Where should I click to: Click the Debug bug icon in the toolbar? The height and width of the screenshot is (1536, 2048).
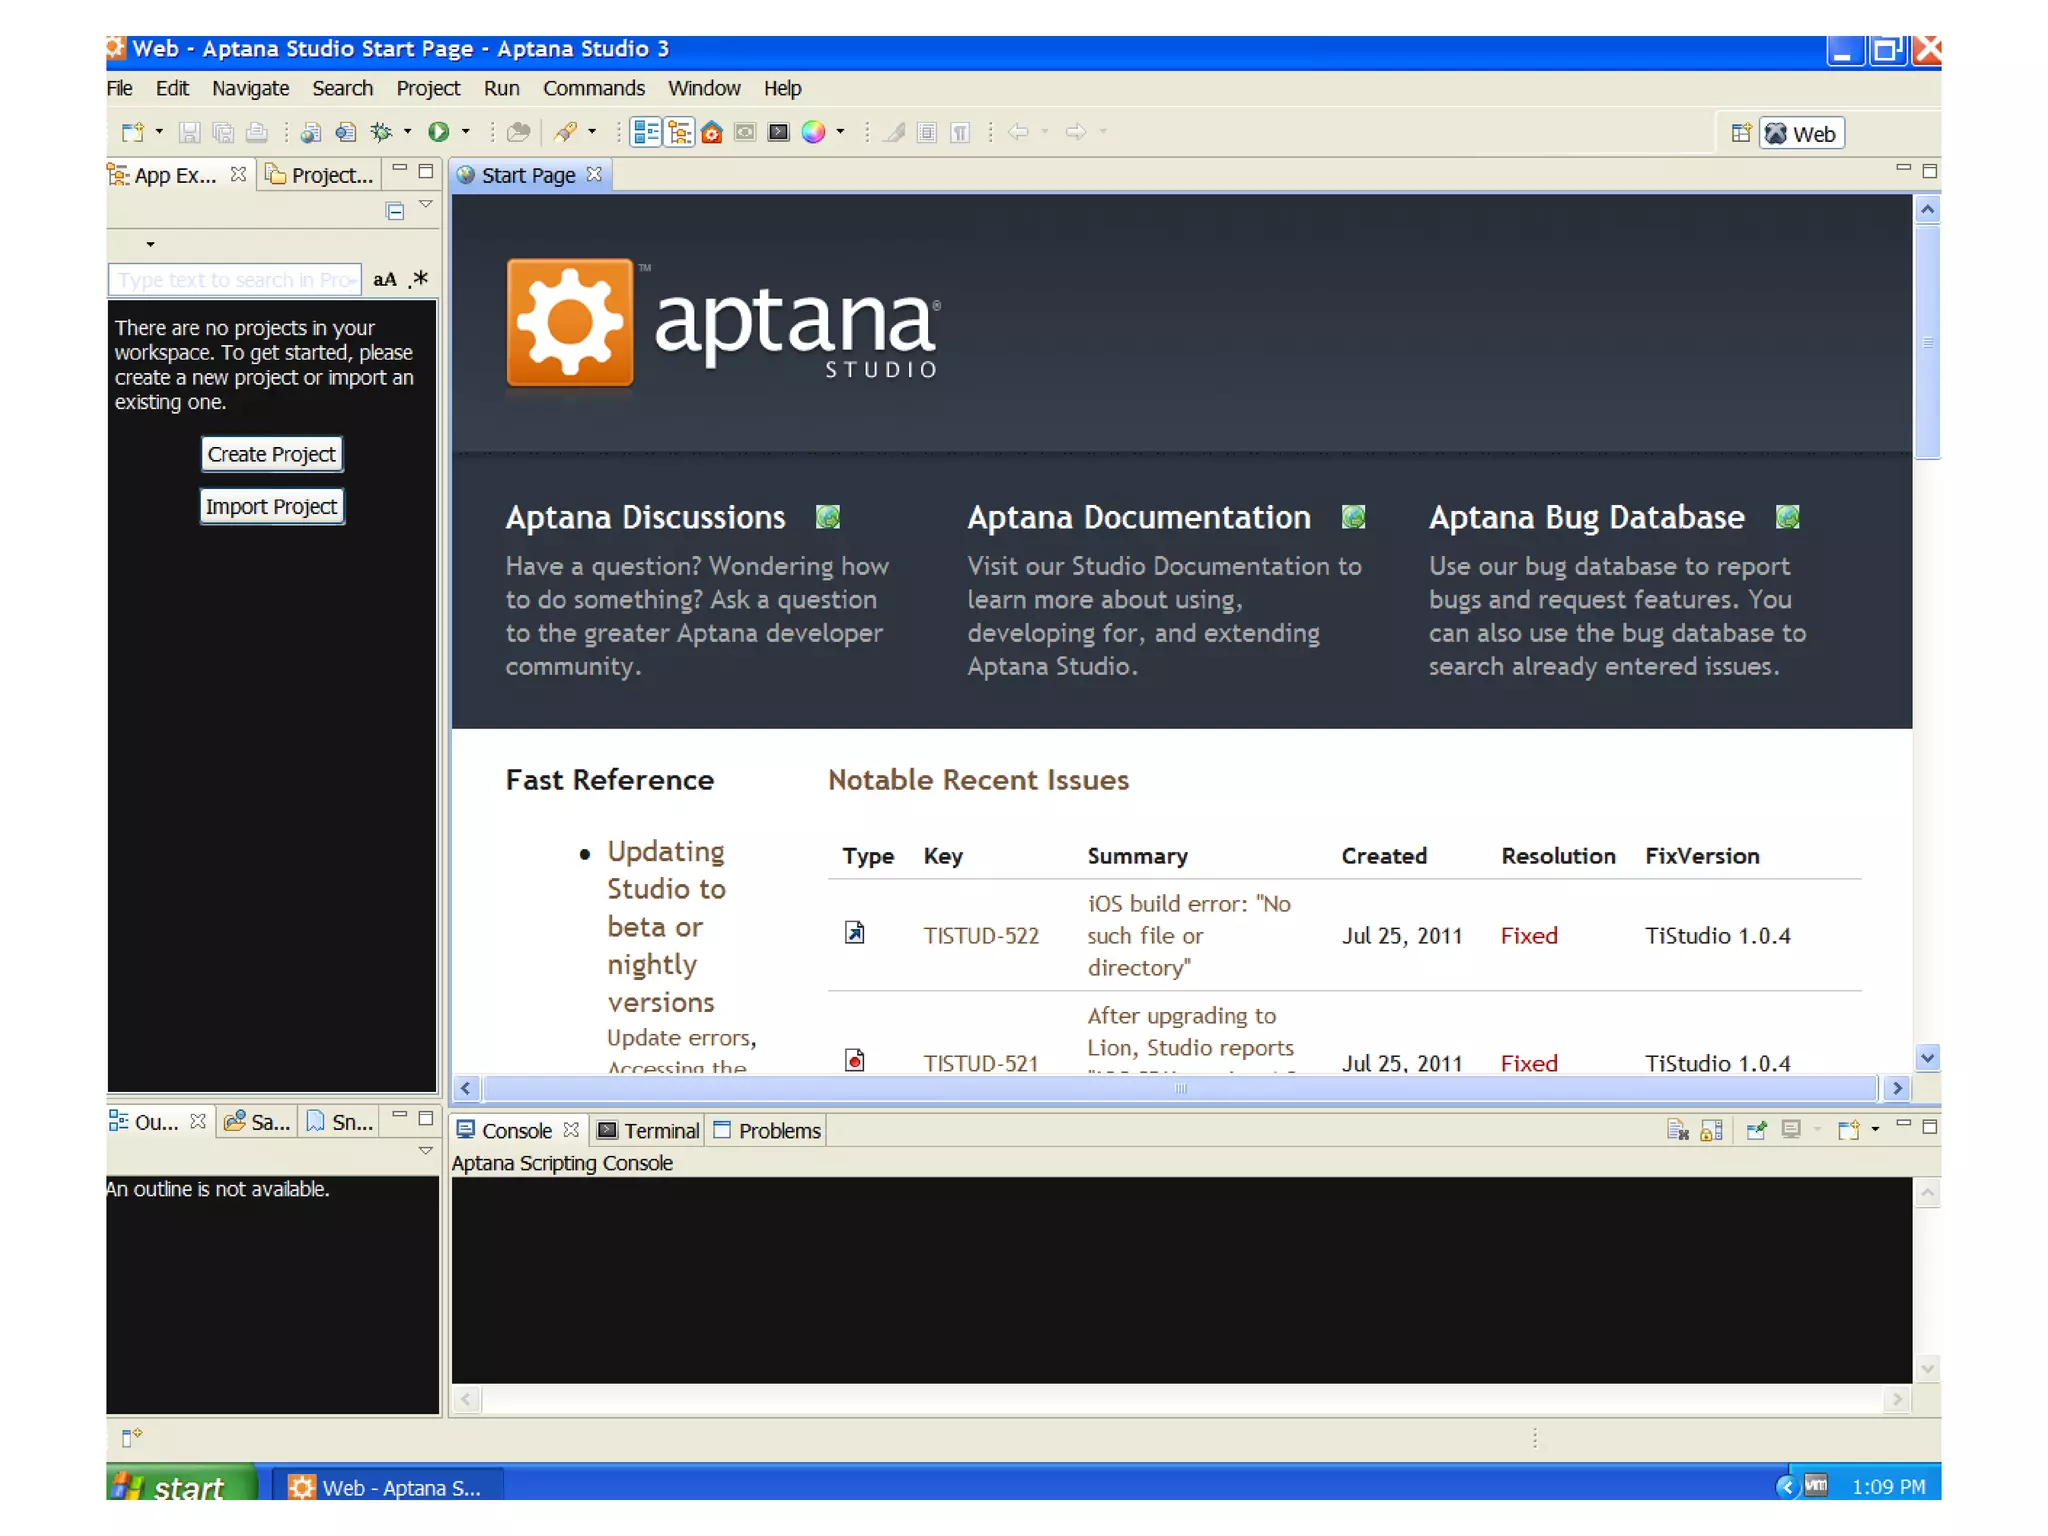point(381,132)
